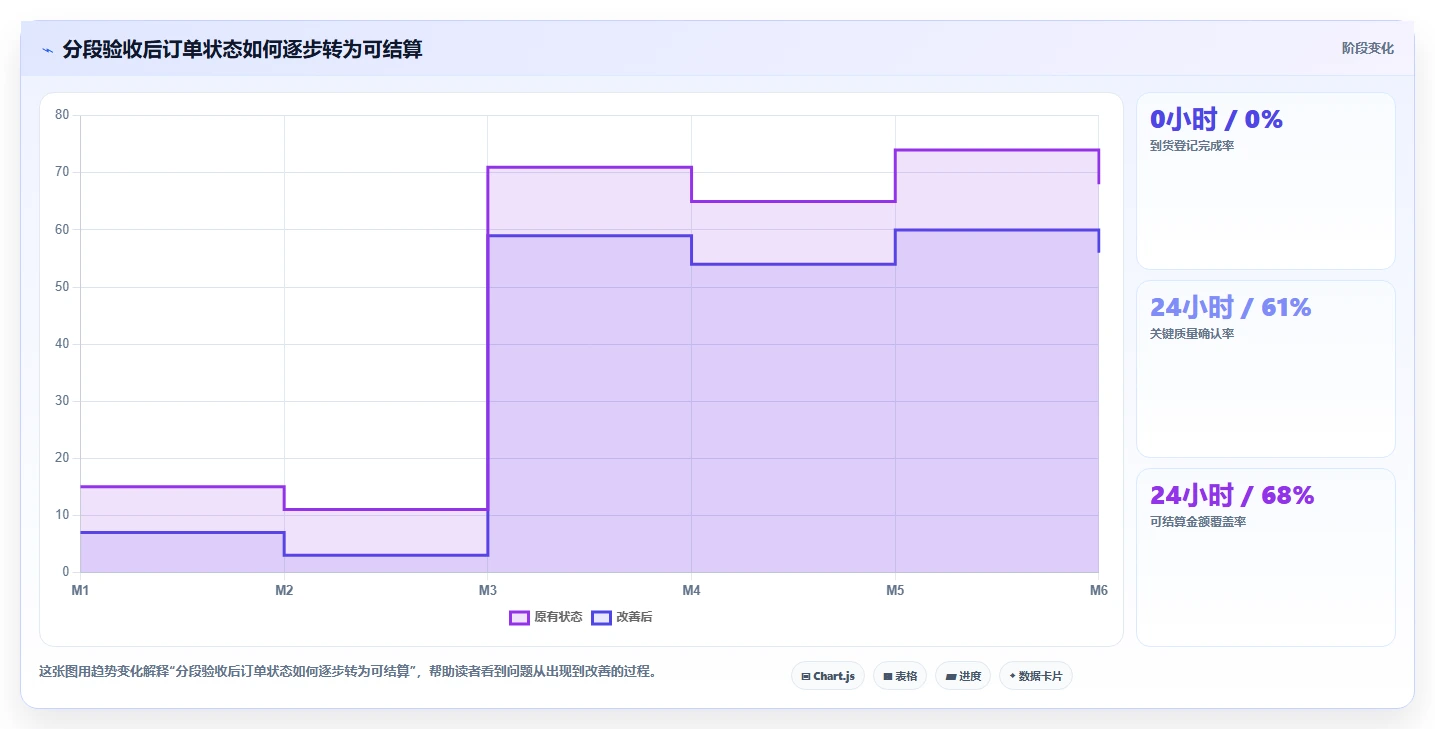Click the lightning icon beside the chart title
1435x729 pixels.
click(x=47, y=50)
